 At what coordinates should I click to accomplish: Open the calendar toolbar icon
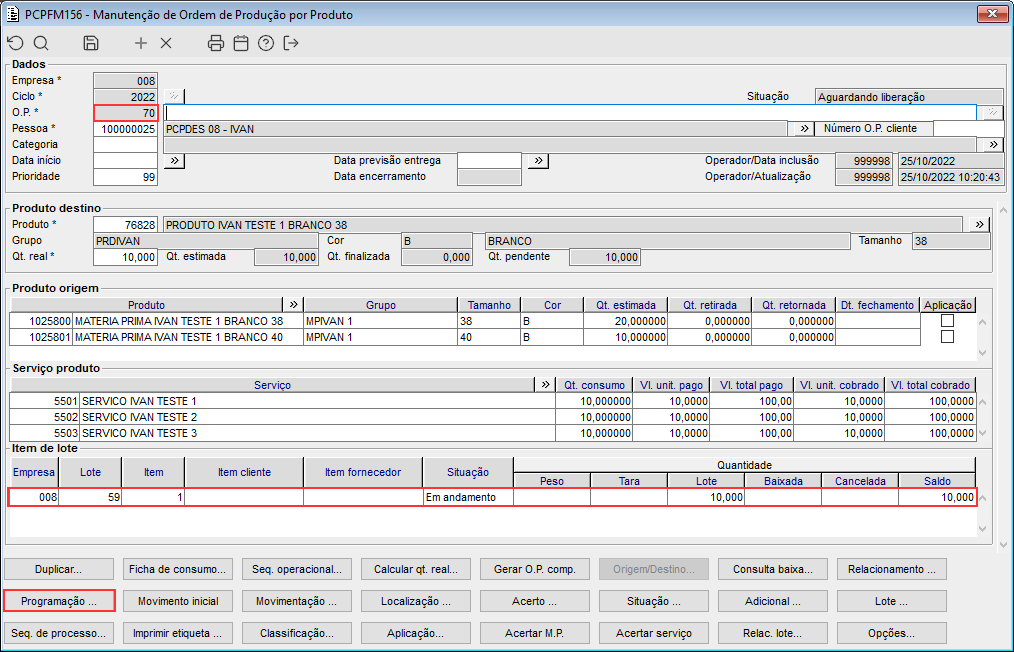point(241,43)
